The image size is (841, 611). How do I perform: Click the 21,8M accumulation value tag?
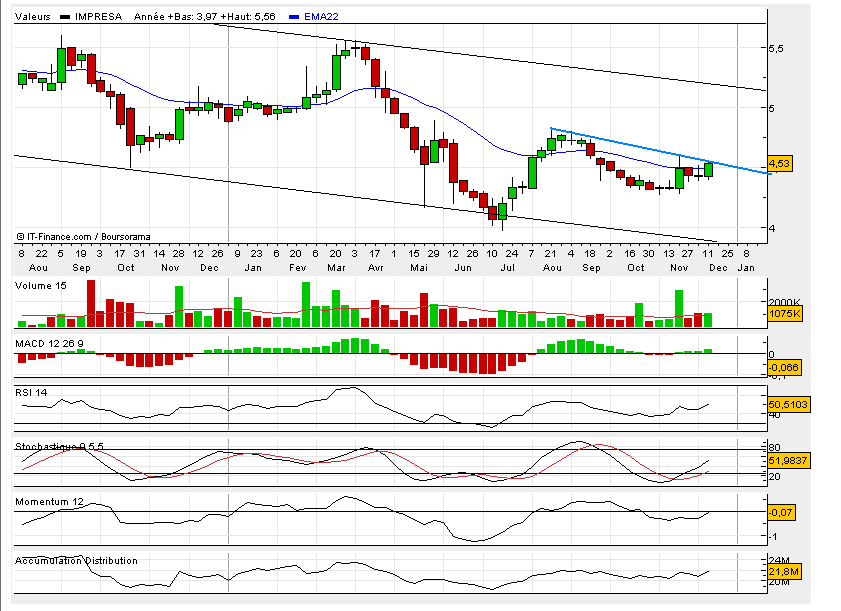784,572
